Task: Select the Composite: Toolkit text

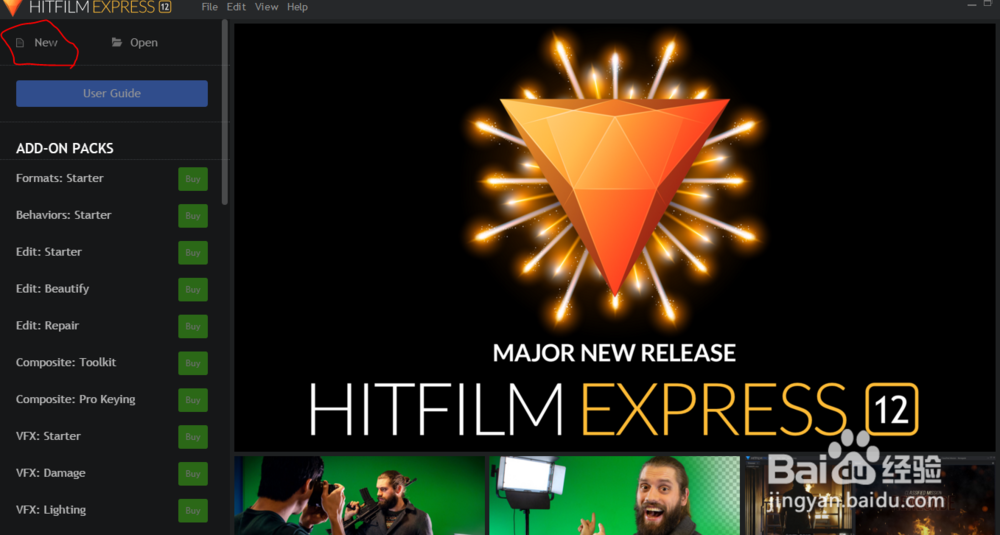Action: pyautogui.click(x=66, y=362)
